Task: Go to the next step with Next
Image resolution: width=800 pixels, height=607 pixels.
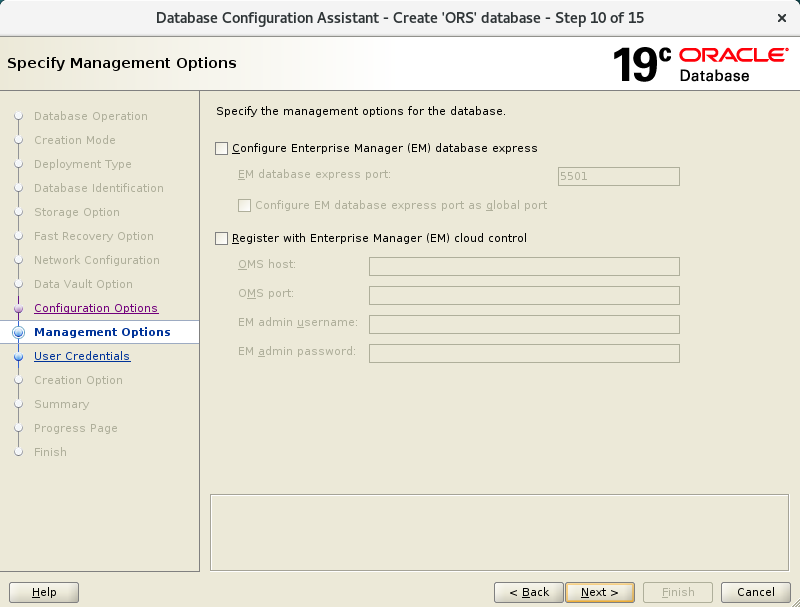Action: 600,592
